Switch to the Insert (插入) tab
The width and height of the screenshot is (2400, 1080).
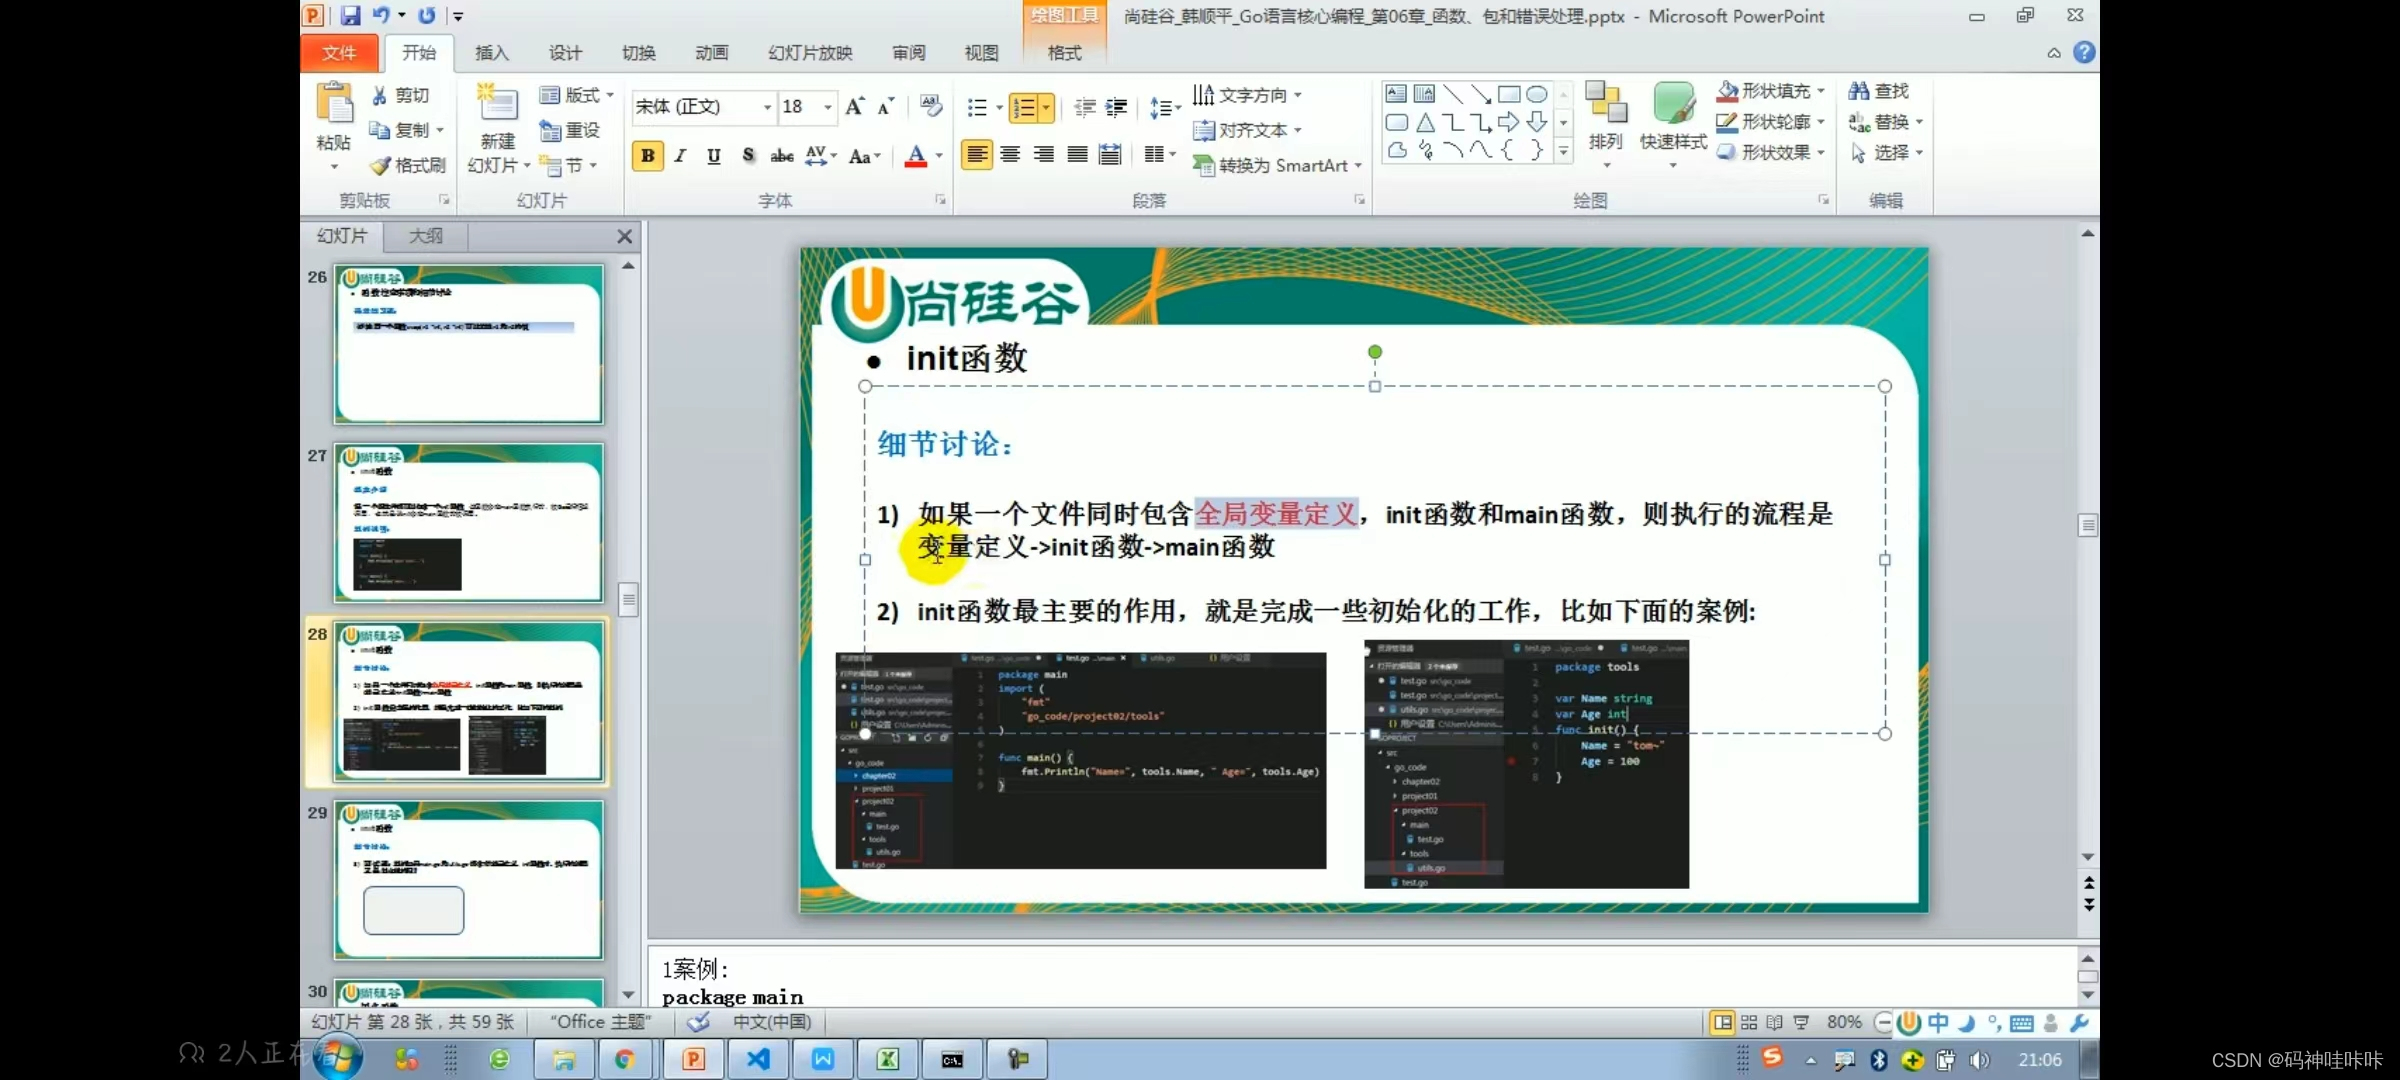click(x=491, y=53)
